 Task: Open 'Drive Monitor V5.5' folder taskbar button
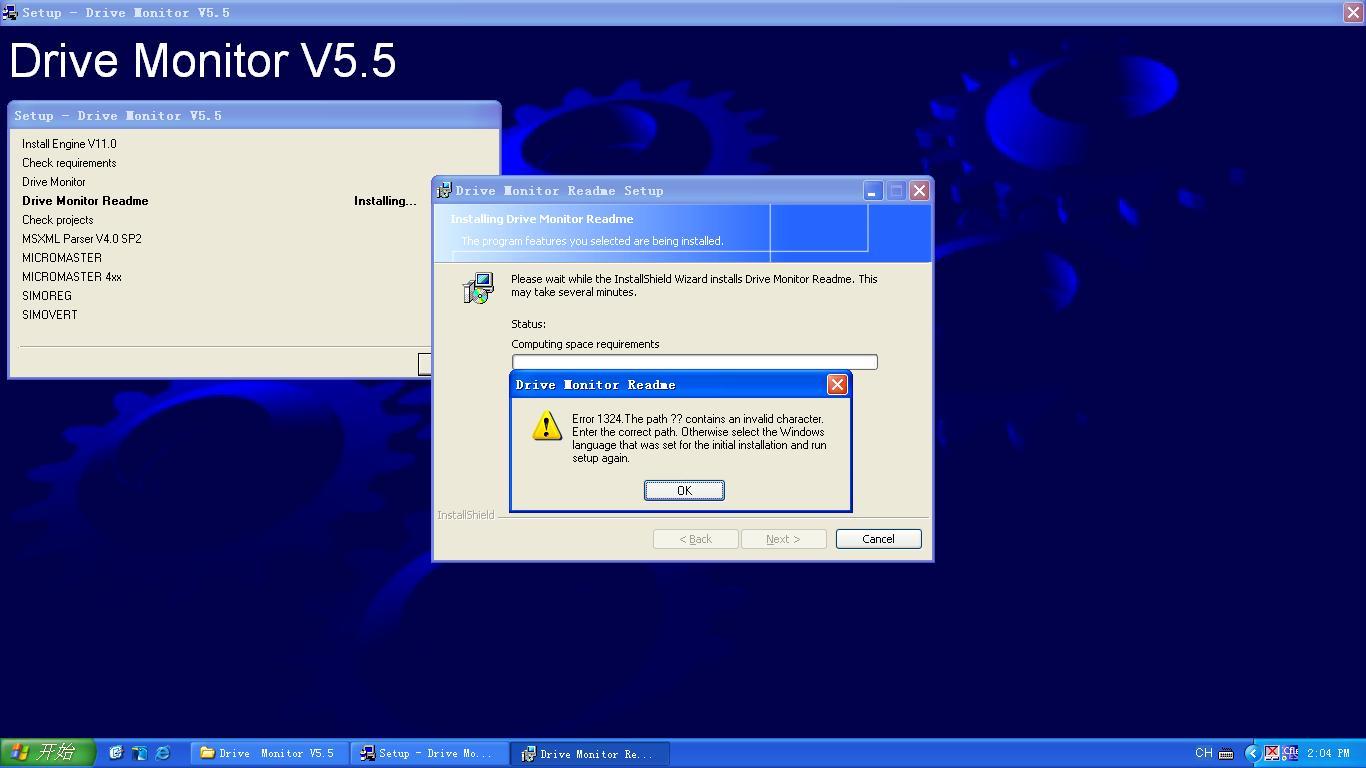[269, 754]
